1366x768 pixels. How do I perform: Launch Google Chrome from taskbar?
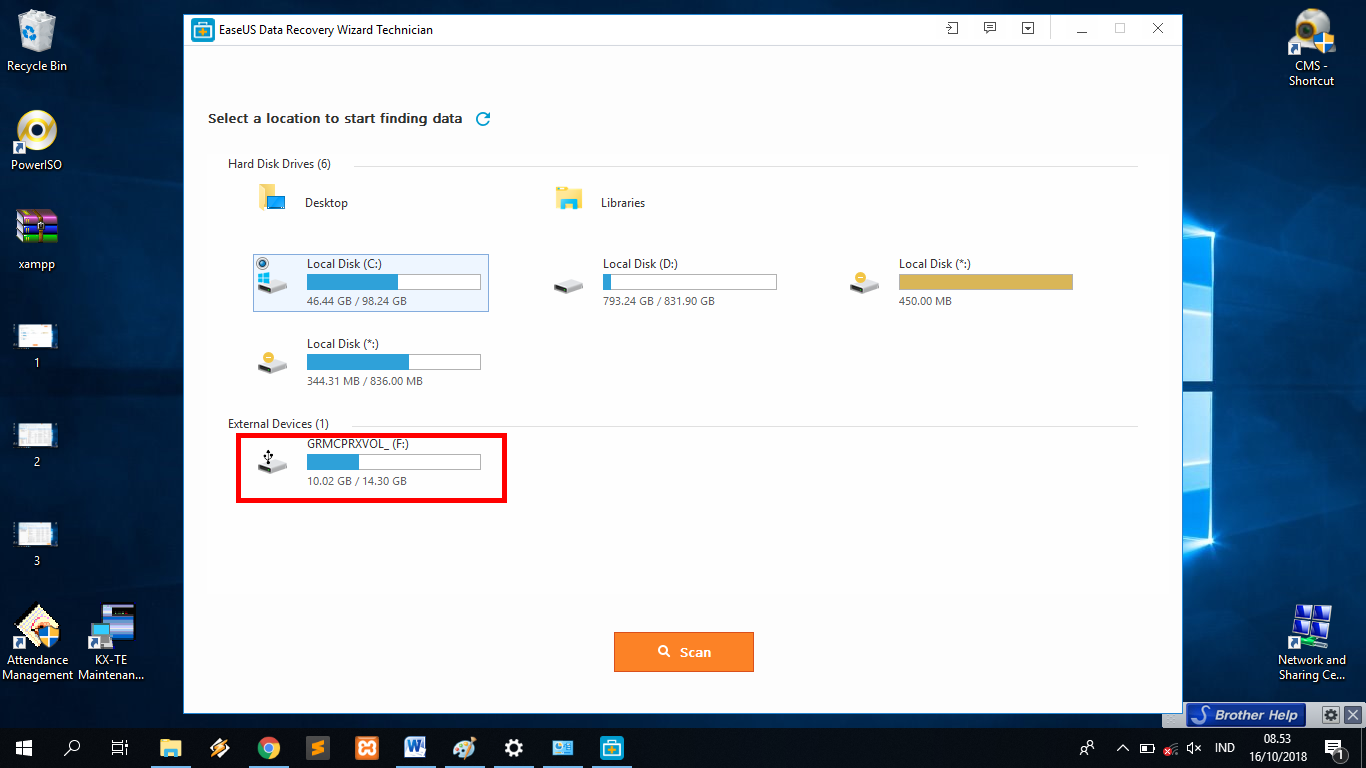click(268, 747)
